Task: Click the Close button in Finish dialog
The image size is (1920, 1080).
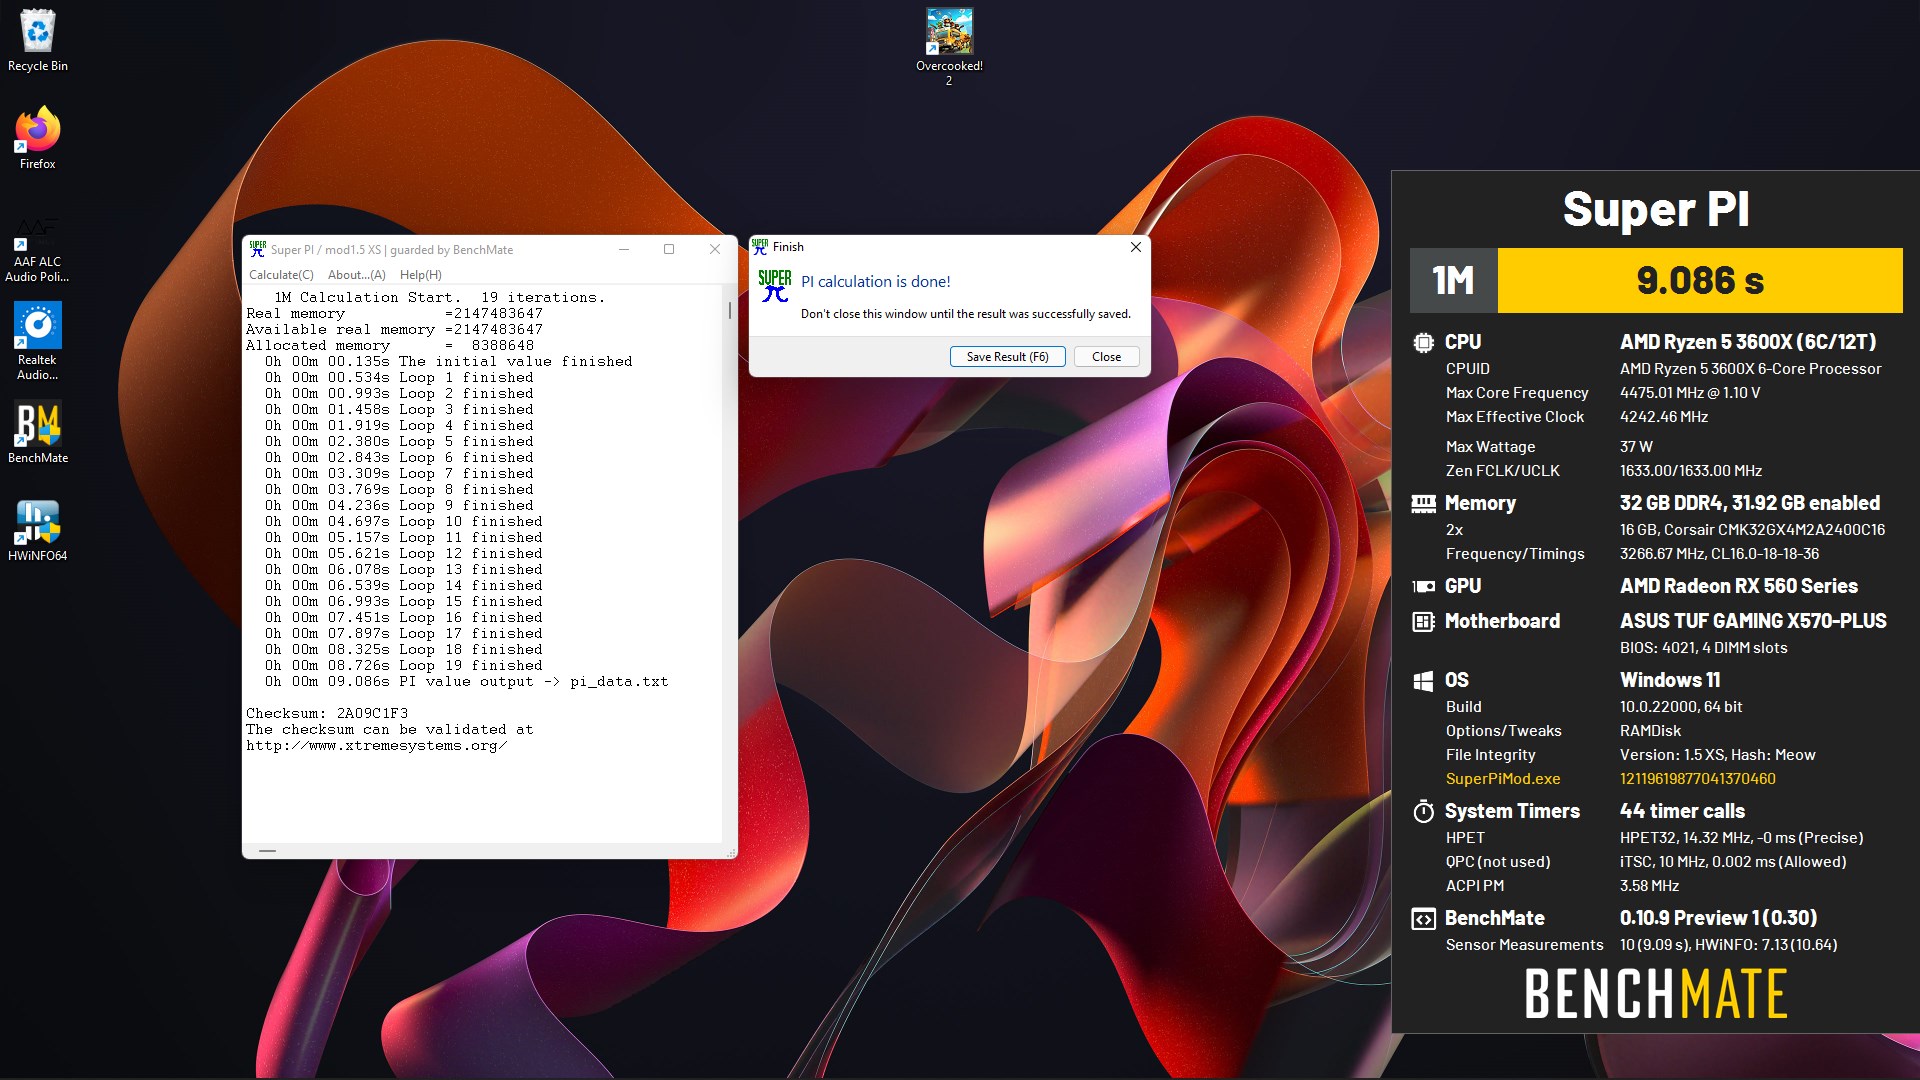Action: [1106, 357]
